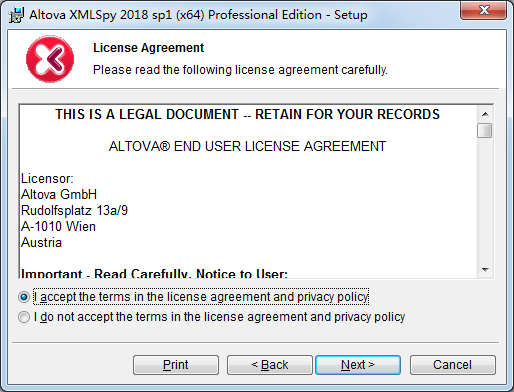Click the 'Important - Read Carefully' line
The image size is (514, 392).
point(154,273)
